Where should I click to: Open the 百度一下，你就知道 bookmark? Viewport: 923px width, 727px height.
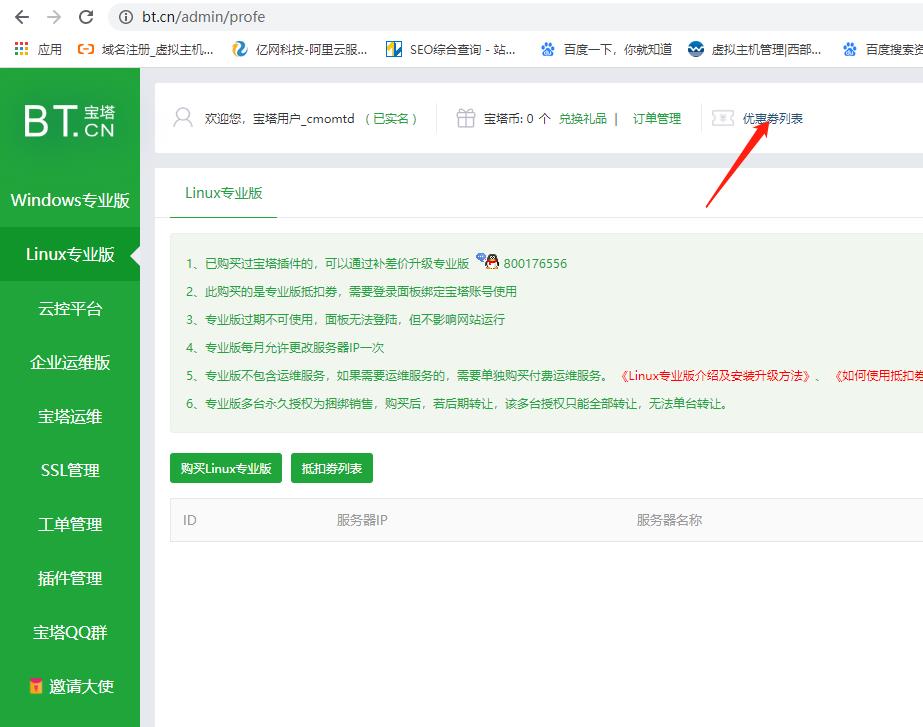pos(606,49)
